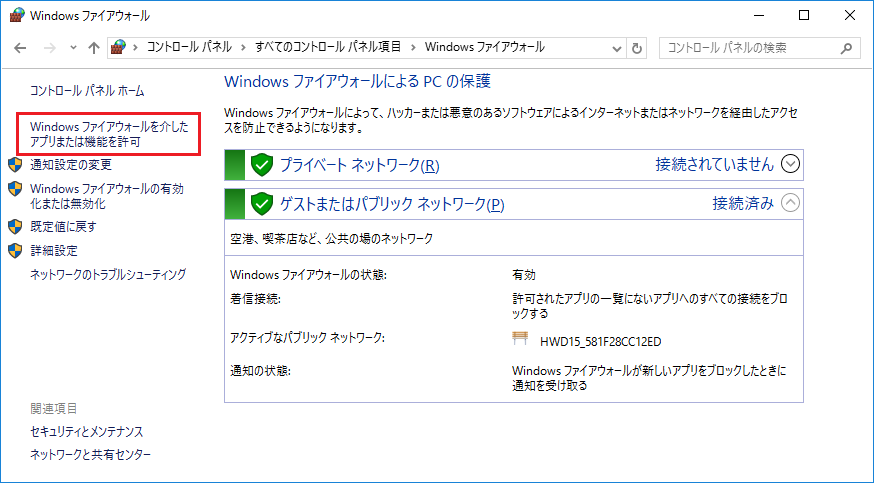Viewport: 874px width, 483px height.
Task: Open アプリまたは機能を許可 link
Action: (x=109, y=134)
